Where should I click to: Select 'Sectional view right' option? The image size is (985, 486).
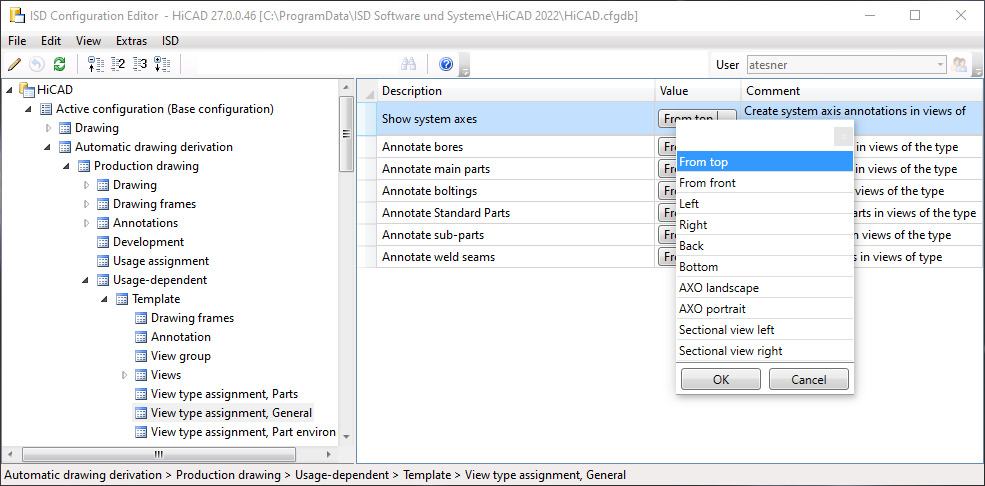(765, 350)
